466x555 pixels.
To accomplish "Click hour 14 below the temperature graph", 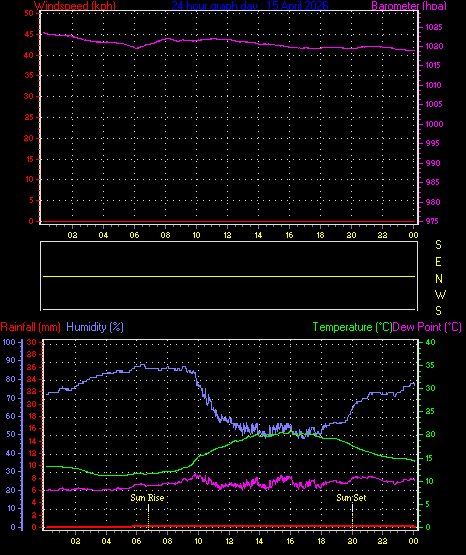I will tap(259, 541).
